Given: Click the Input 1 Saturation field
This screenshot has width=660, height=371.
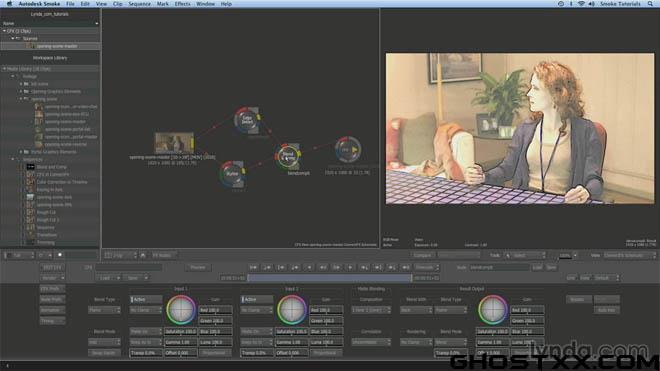Looking at the screenshot, I should point(180,331).
